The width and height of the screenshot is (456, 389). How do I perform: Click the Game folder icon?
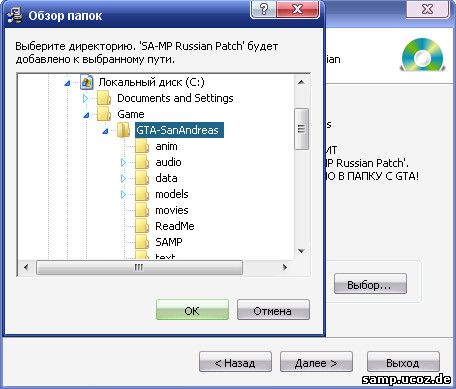pyautogui.click(x=104, y=114)
